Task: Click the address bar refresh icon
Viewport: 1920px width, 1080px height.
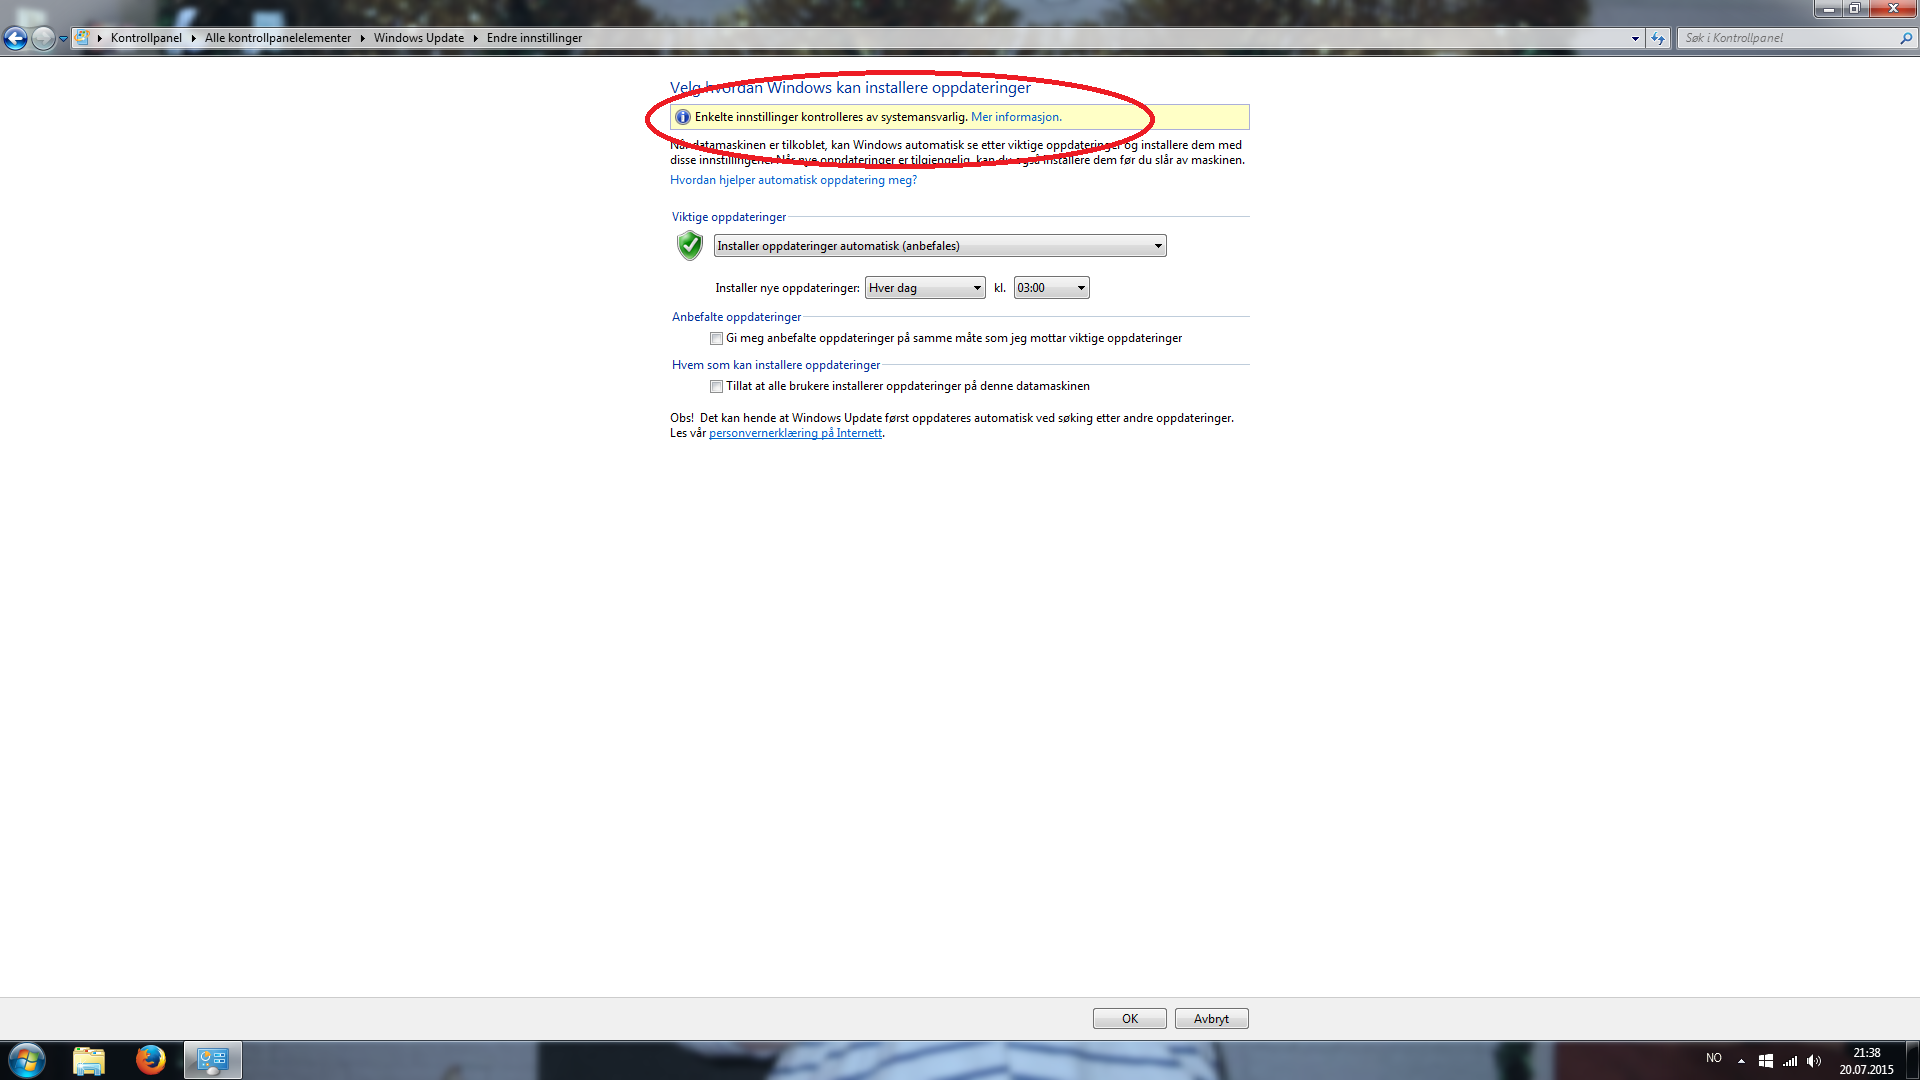Action: tap(1658, 38)
